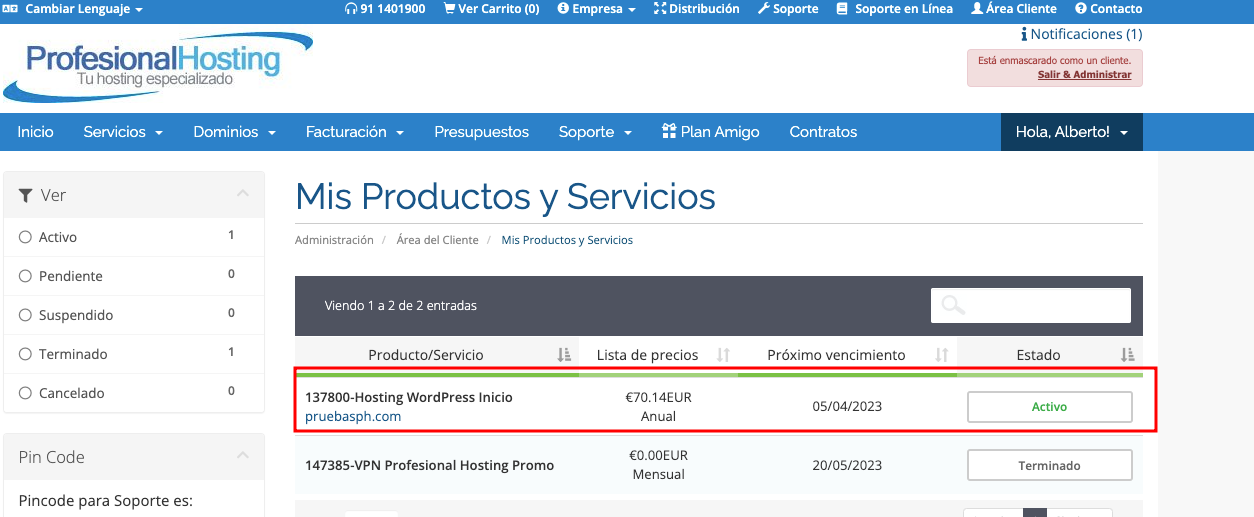
Task: Click the Soporte wrench icon
Action: 764,8
